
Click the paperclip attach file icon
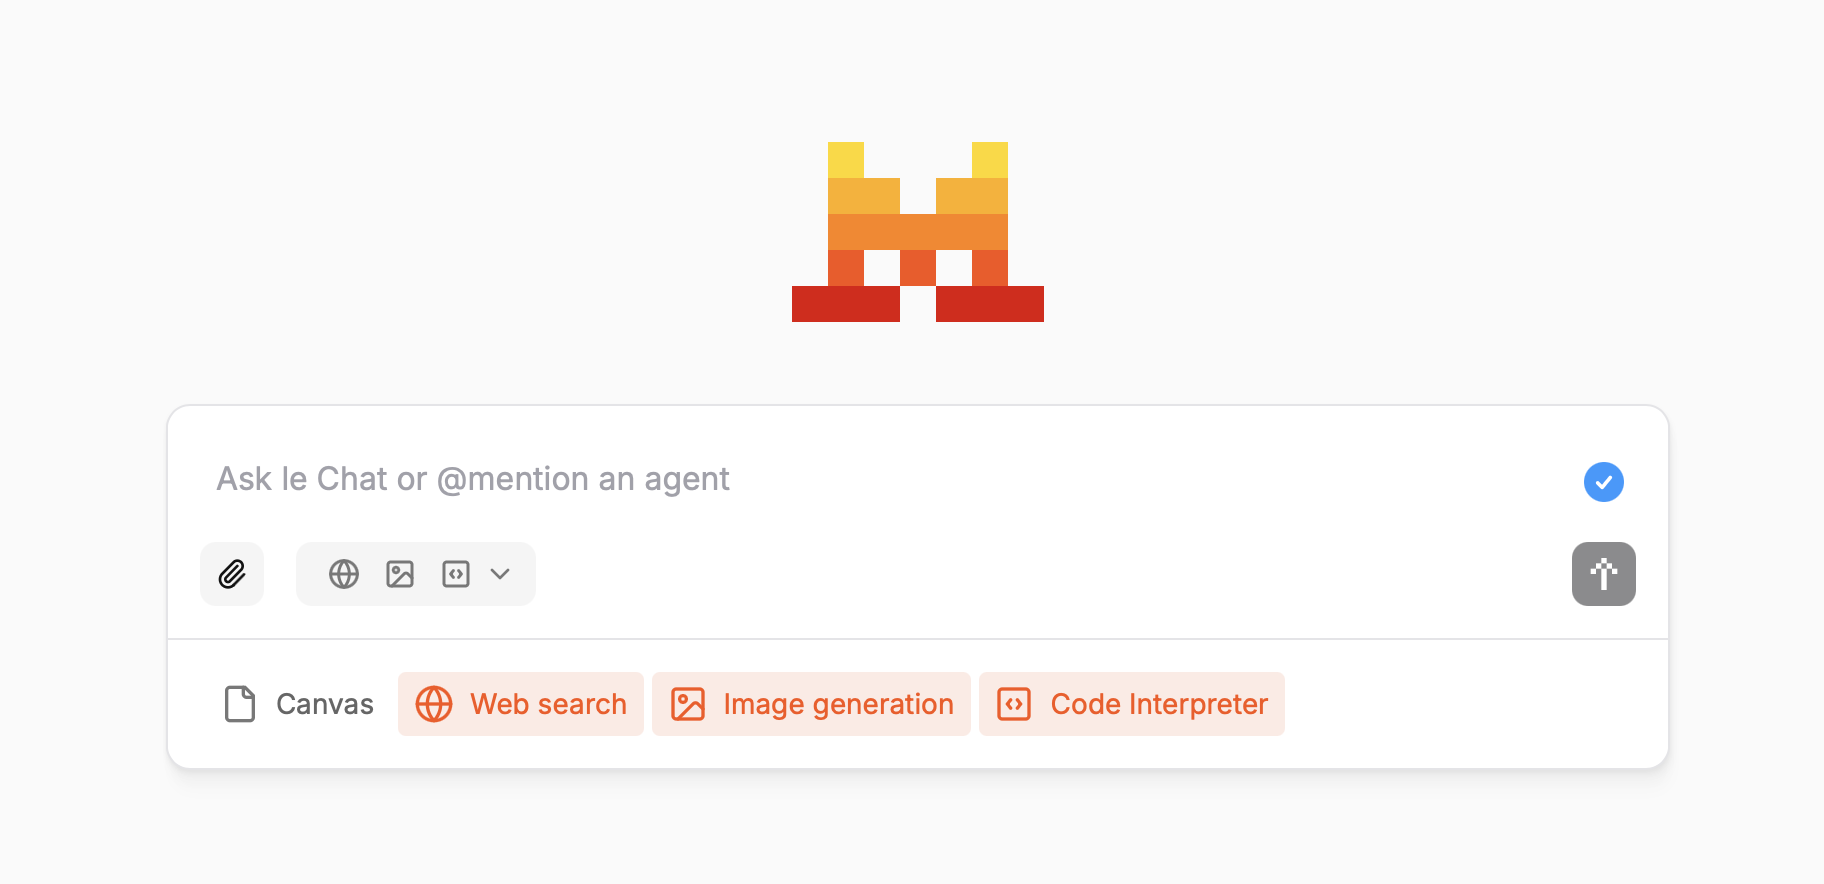232,574
